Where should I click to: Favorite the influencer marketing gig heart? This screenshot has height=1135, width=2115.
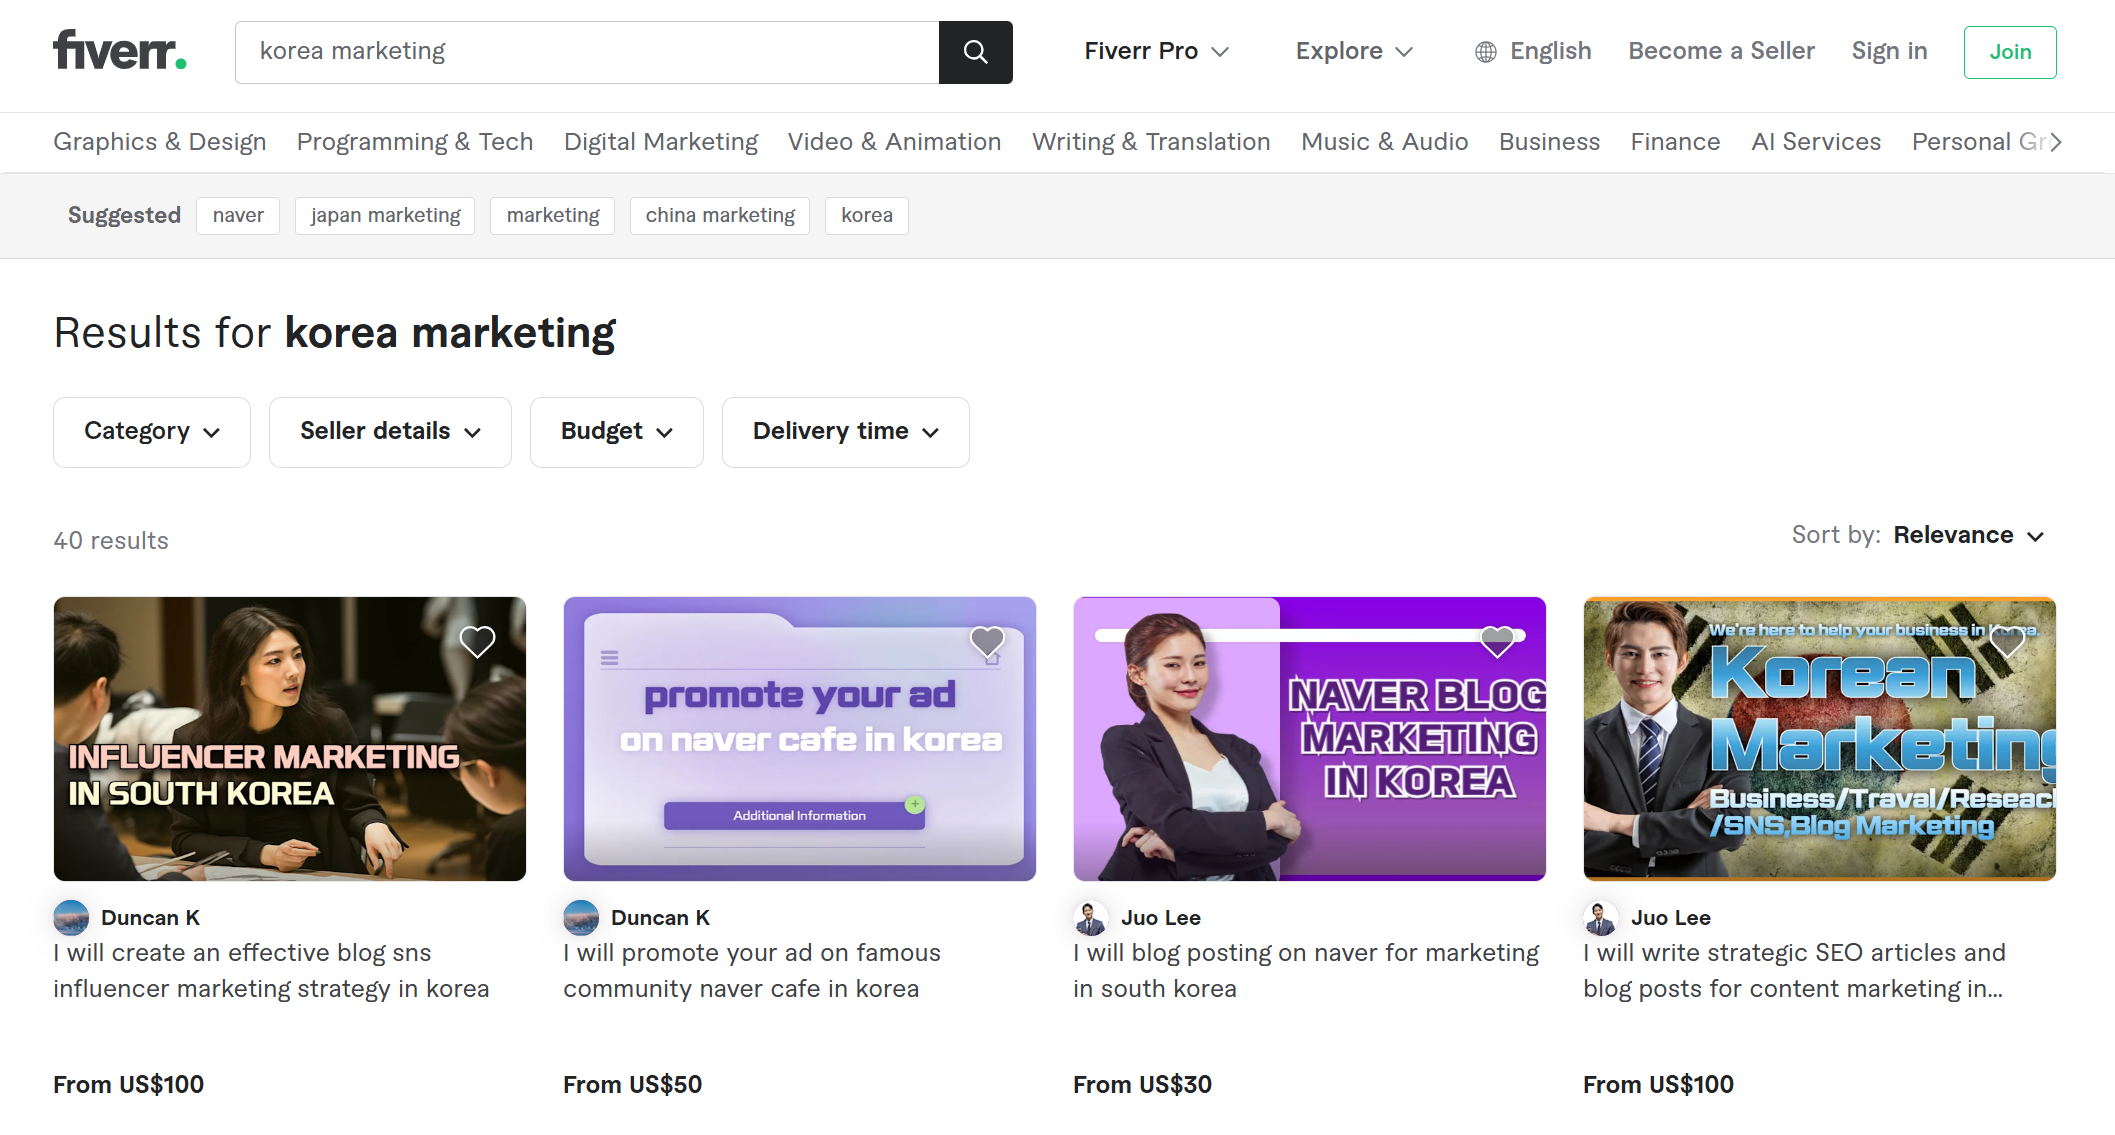[477, 641]
